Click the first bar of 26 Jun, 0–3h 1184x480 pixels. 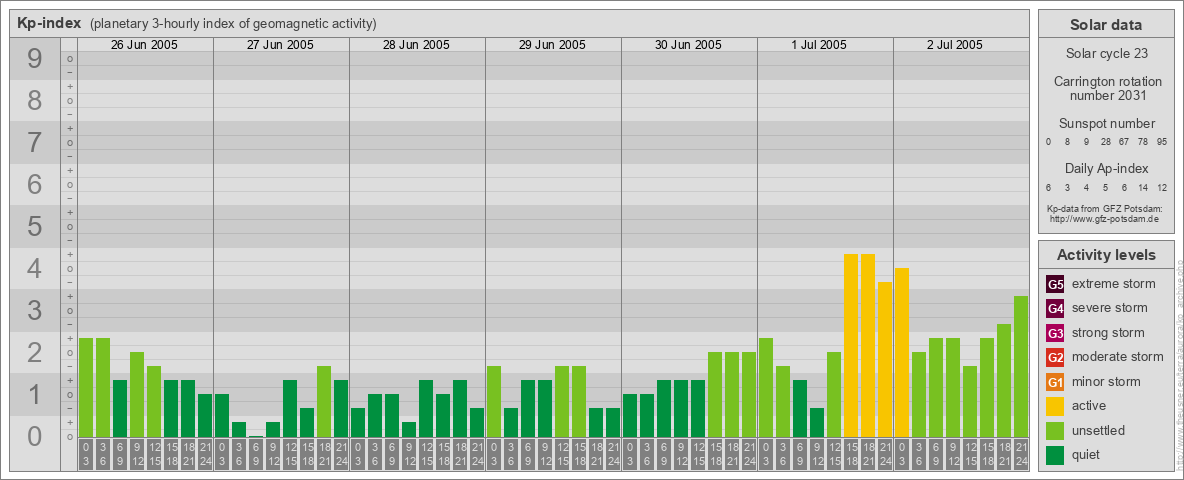(86, 388)
